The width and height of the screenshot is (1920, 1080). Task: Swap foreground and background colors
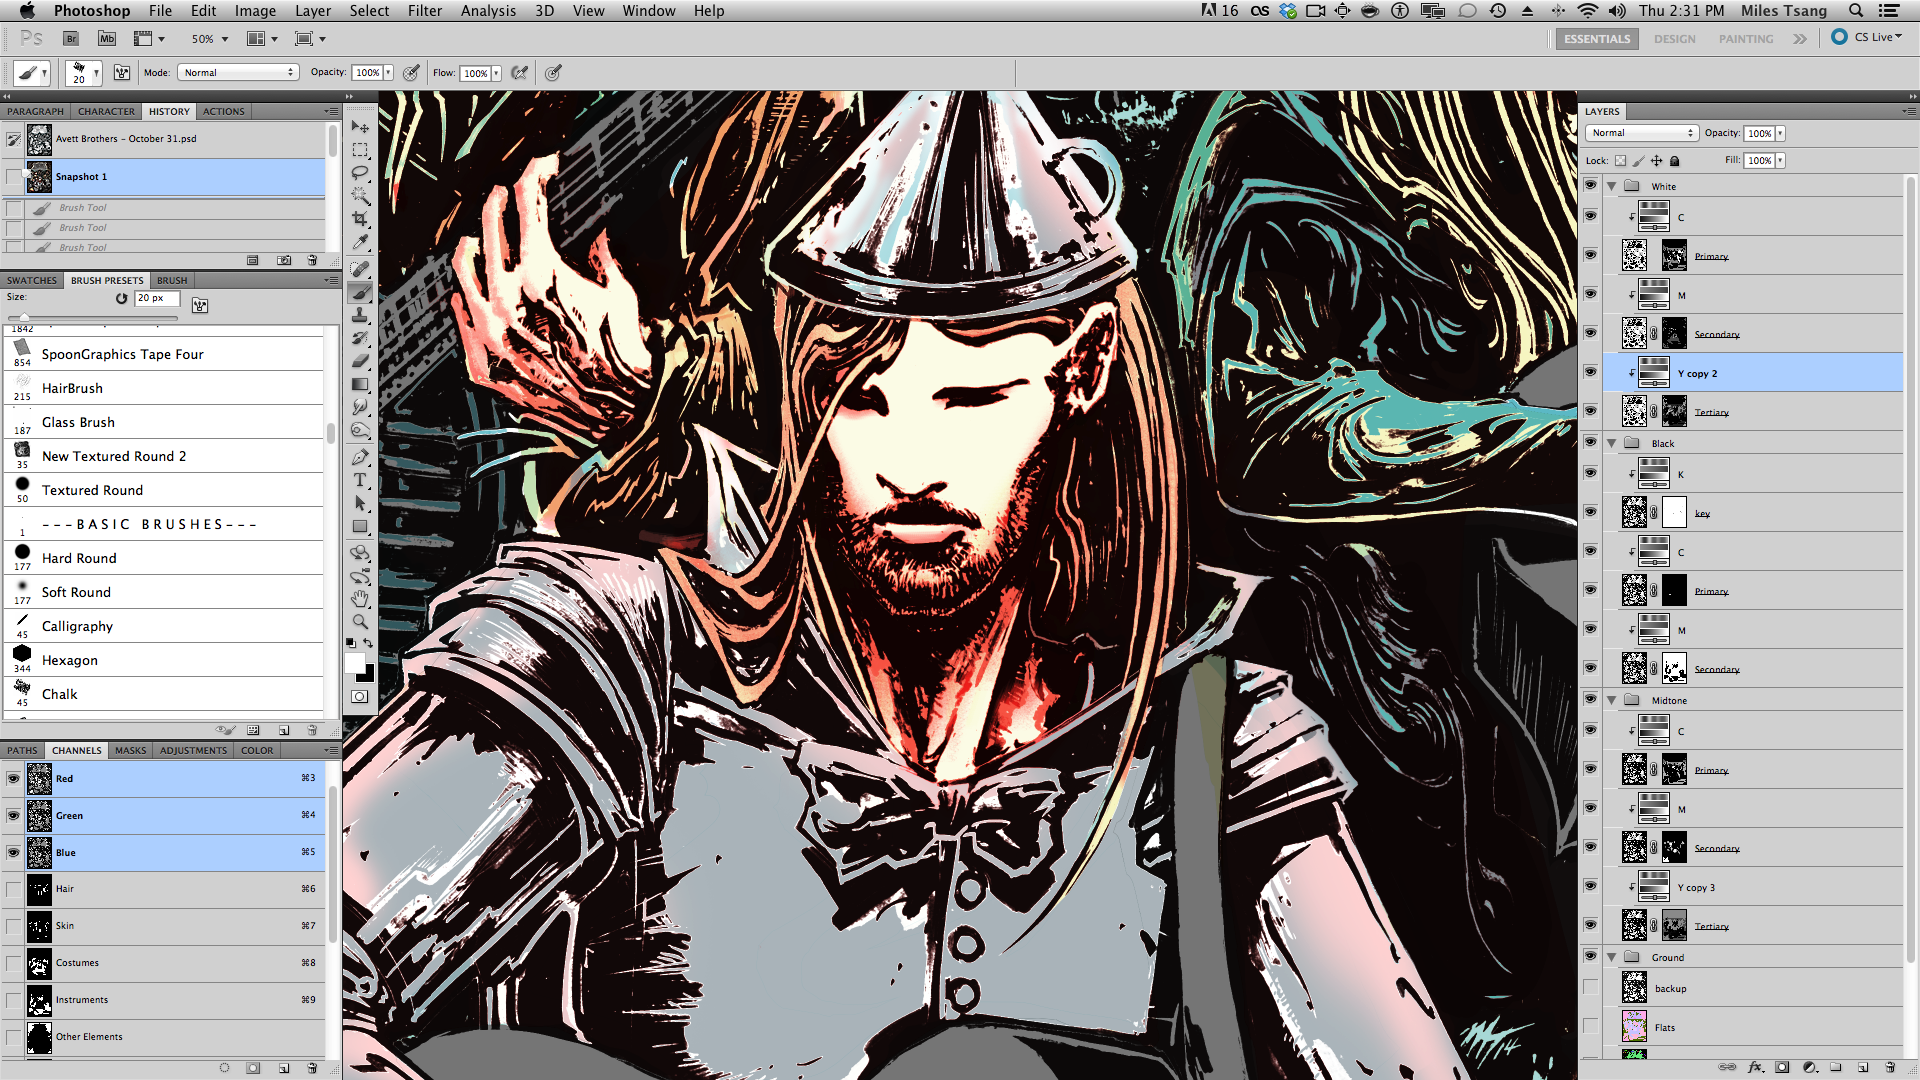coord(368,643)
